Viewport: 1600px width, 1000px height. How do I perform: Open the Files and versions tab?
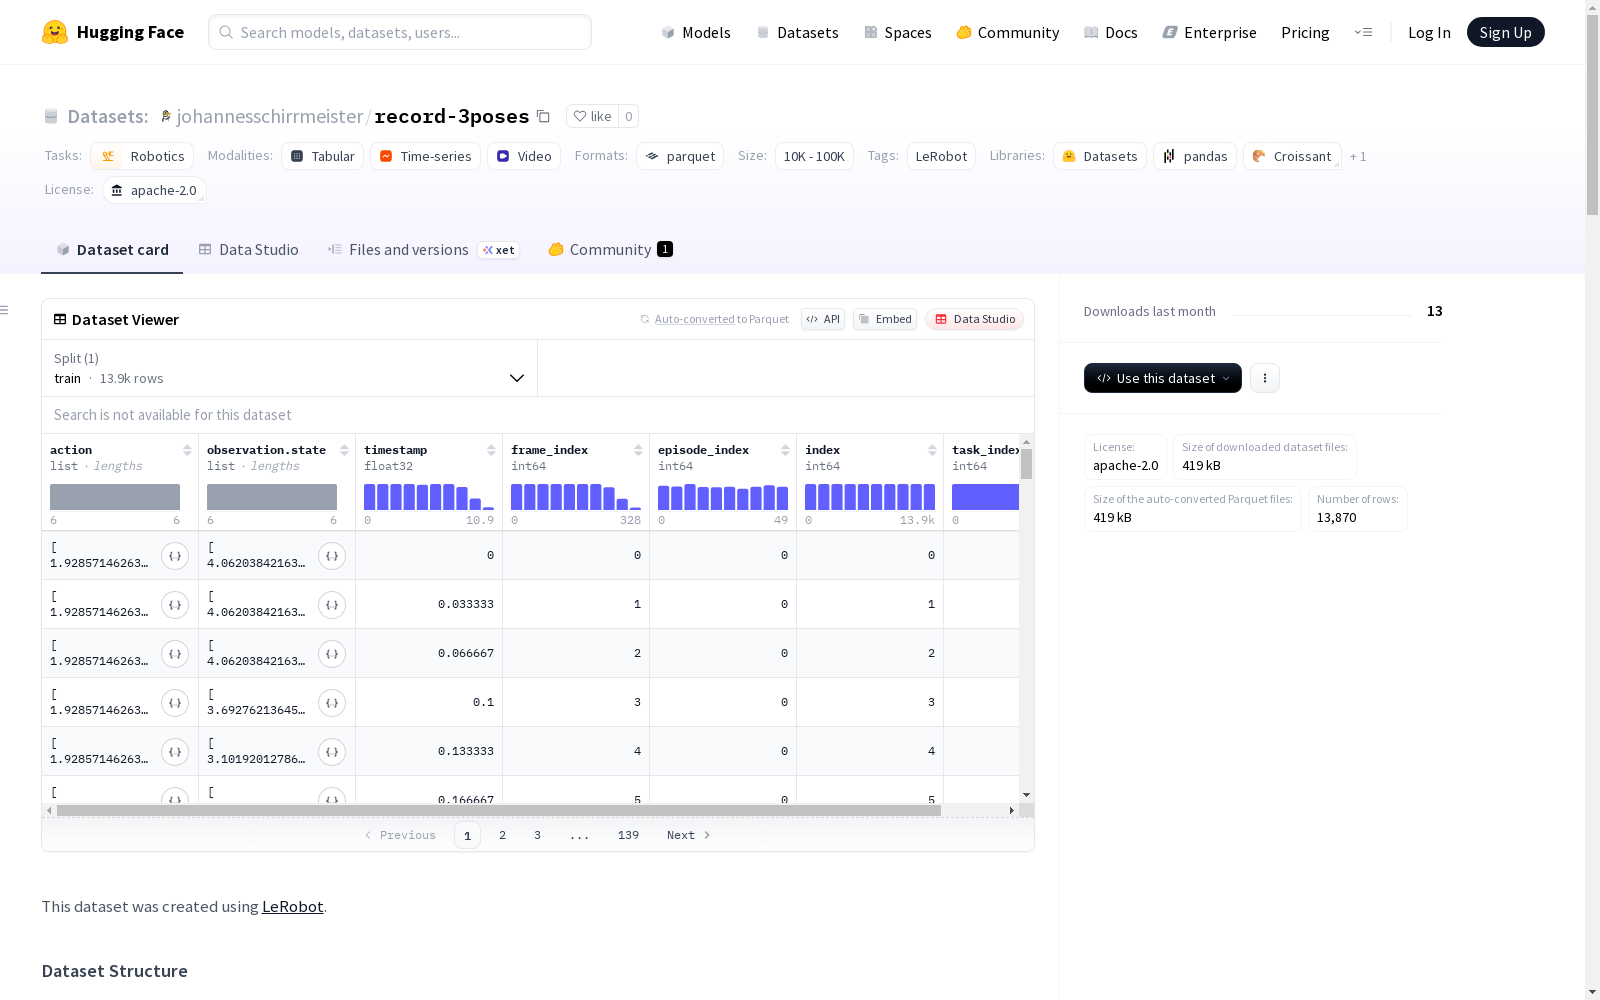[423, 250]
